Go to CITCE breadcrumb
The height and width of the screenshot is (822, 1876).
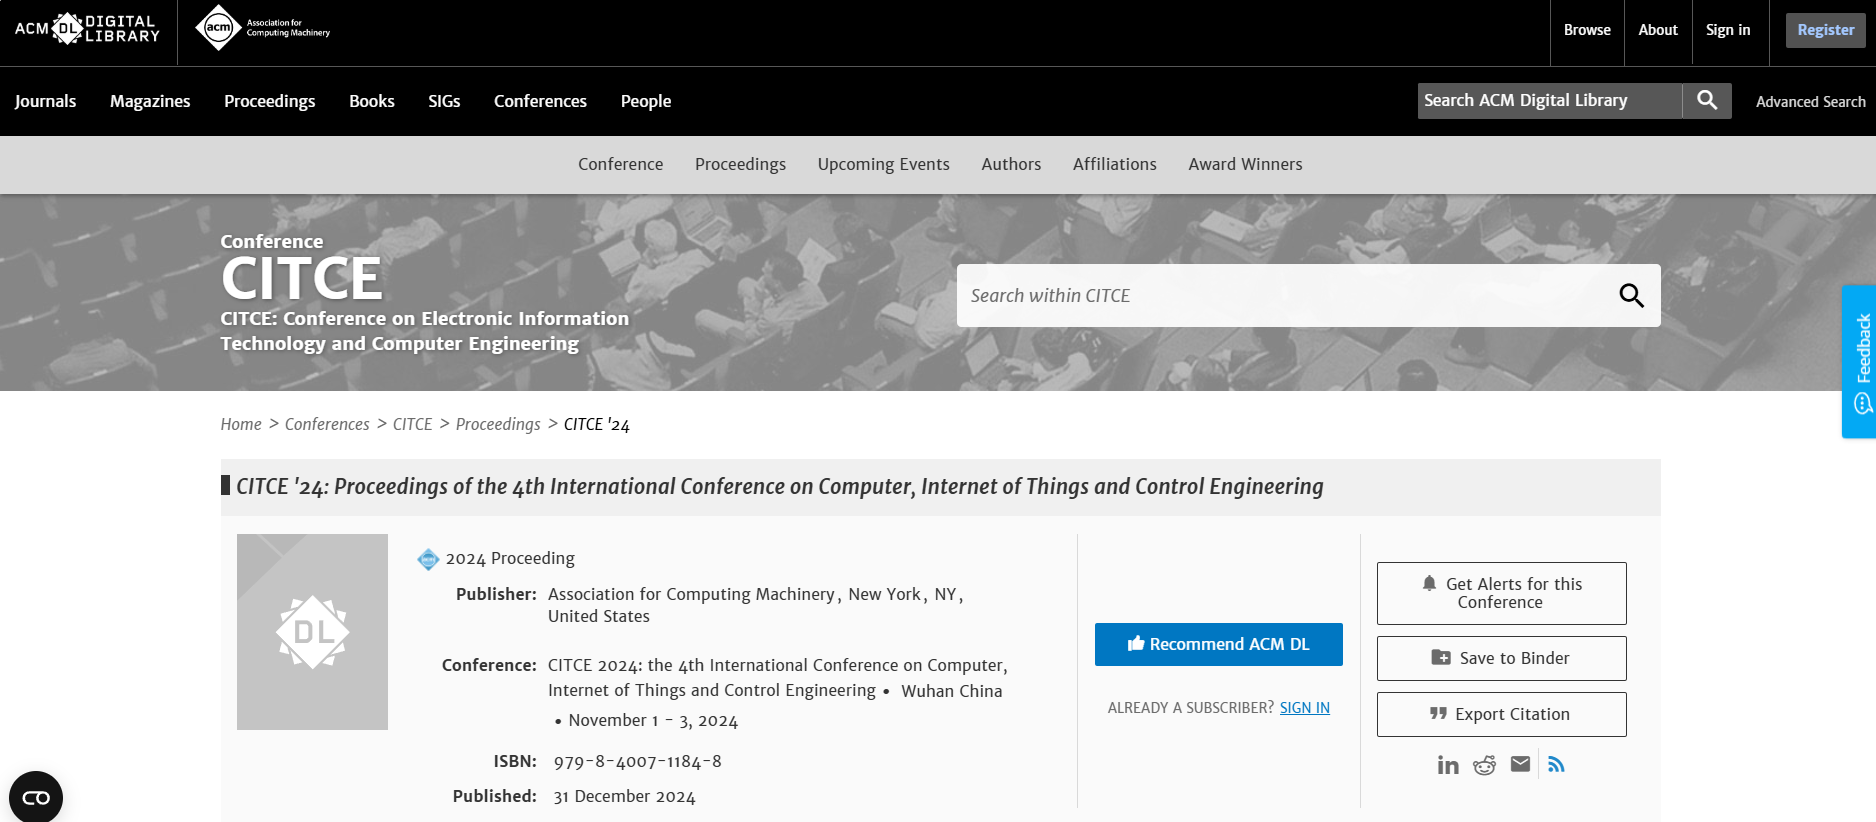pyautogui.click(x=412, y=424)
